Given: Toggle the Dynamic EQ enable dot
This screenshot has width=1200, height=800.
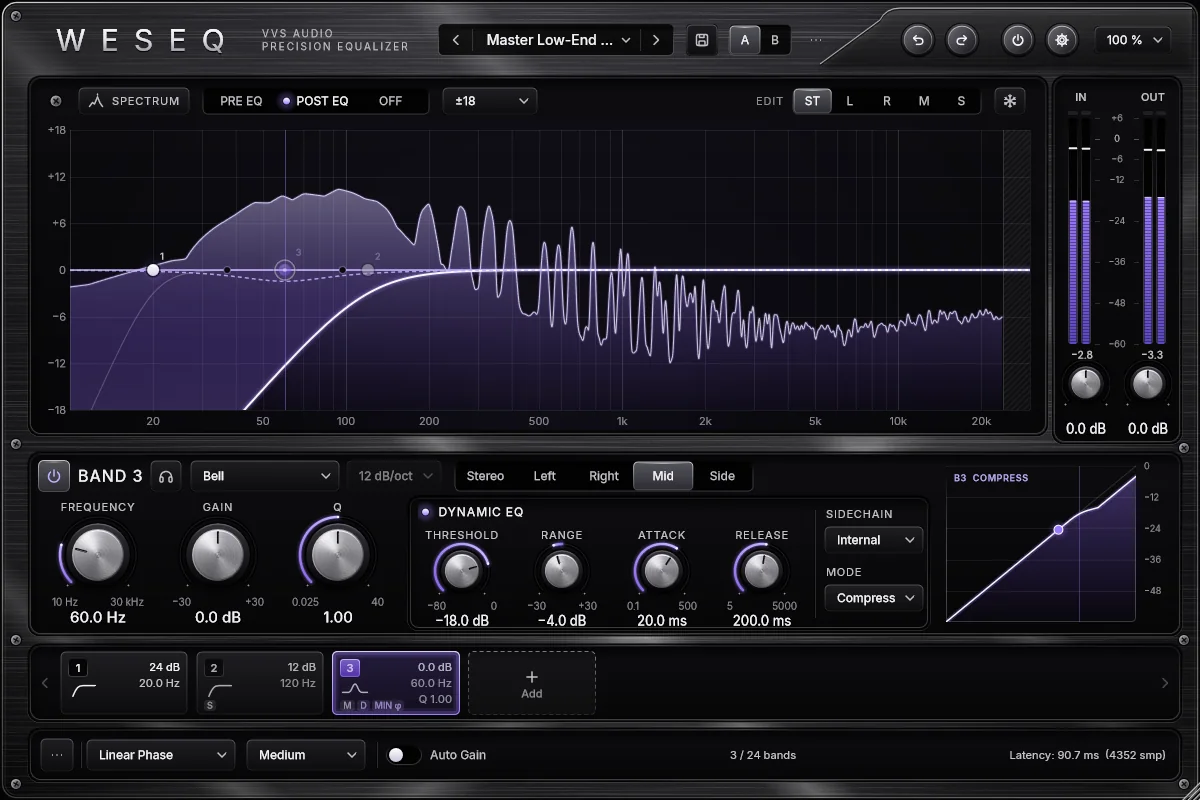Looking at the screenshot, I should pos(425,512).
